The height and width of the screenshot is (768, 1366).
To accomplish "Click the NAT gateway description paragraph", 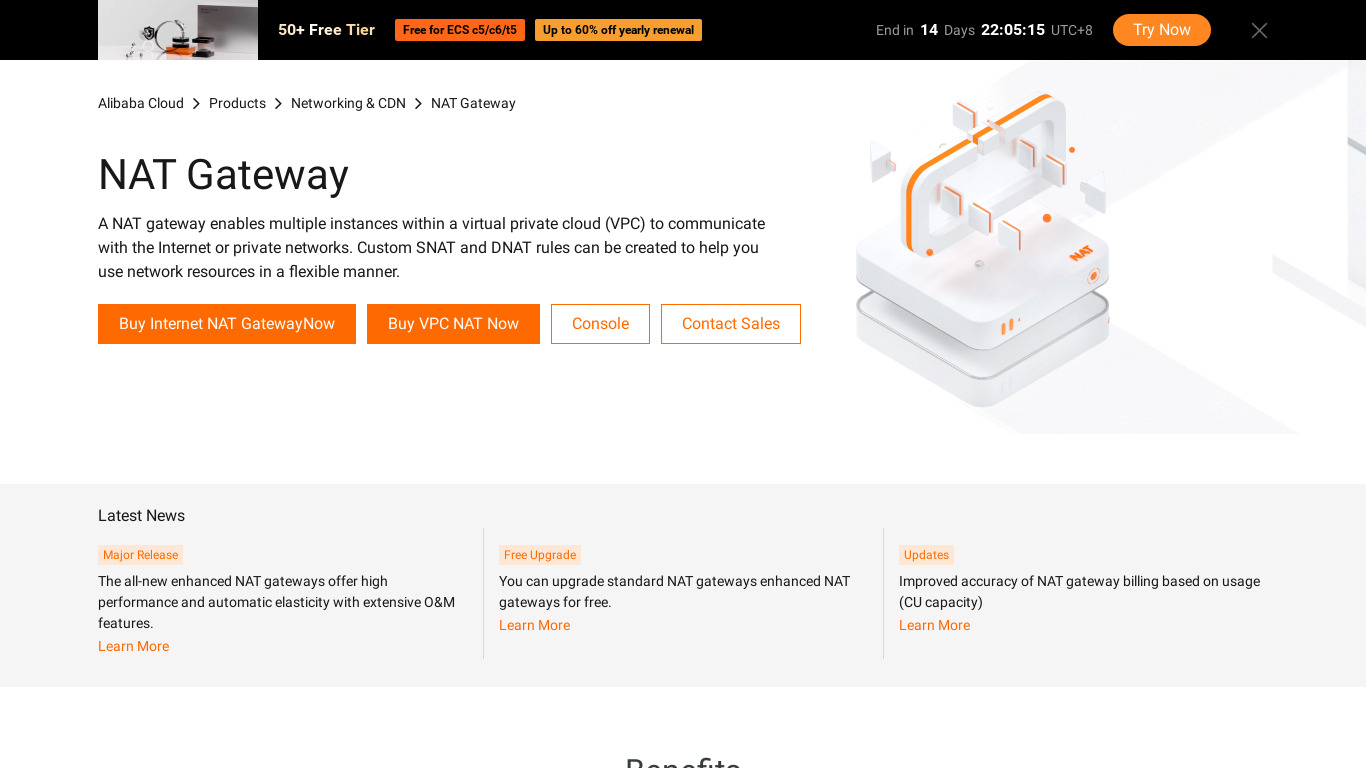I will [x=432, y=248].
